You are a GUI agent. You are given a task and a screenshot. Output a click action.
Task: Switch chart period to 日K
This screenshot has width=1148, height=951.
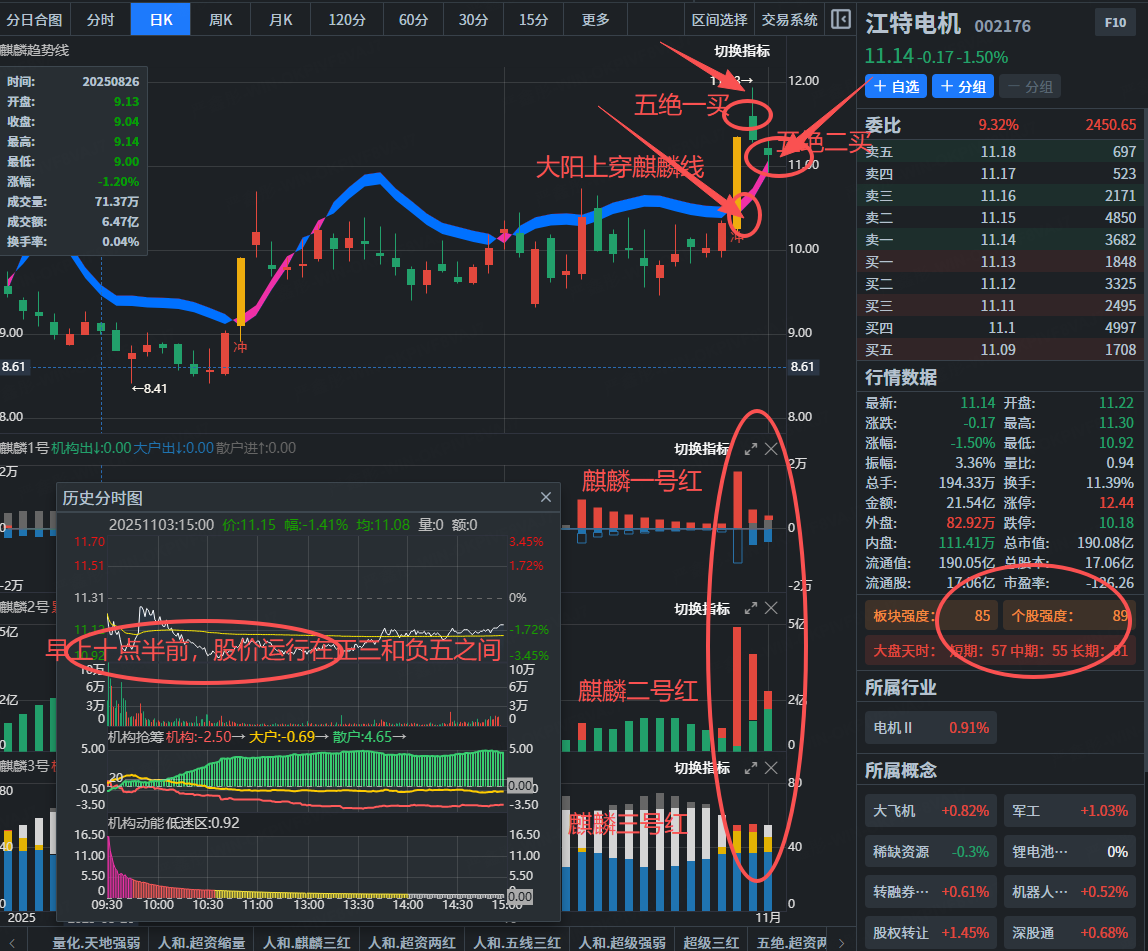160,19
